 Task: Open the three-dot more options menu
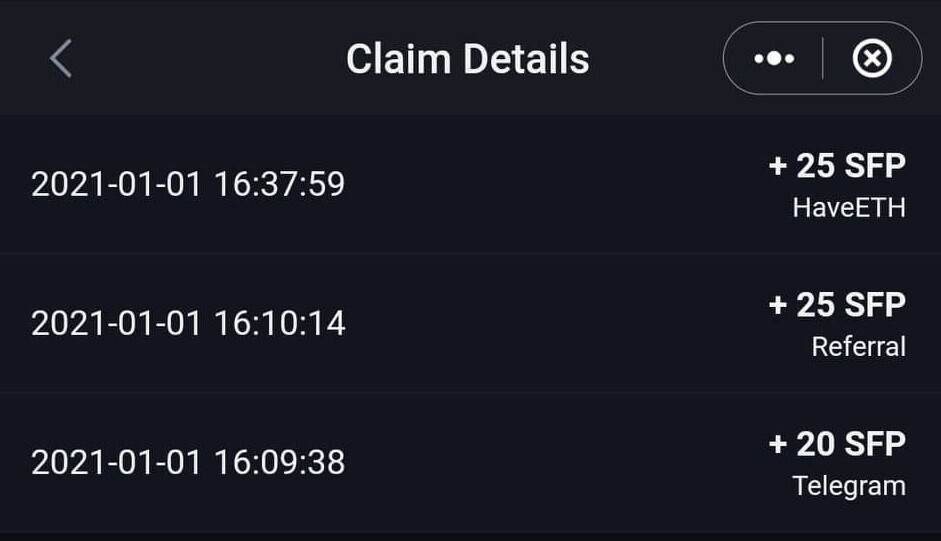(x=774, y=58)
